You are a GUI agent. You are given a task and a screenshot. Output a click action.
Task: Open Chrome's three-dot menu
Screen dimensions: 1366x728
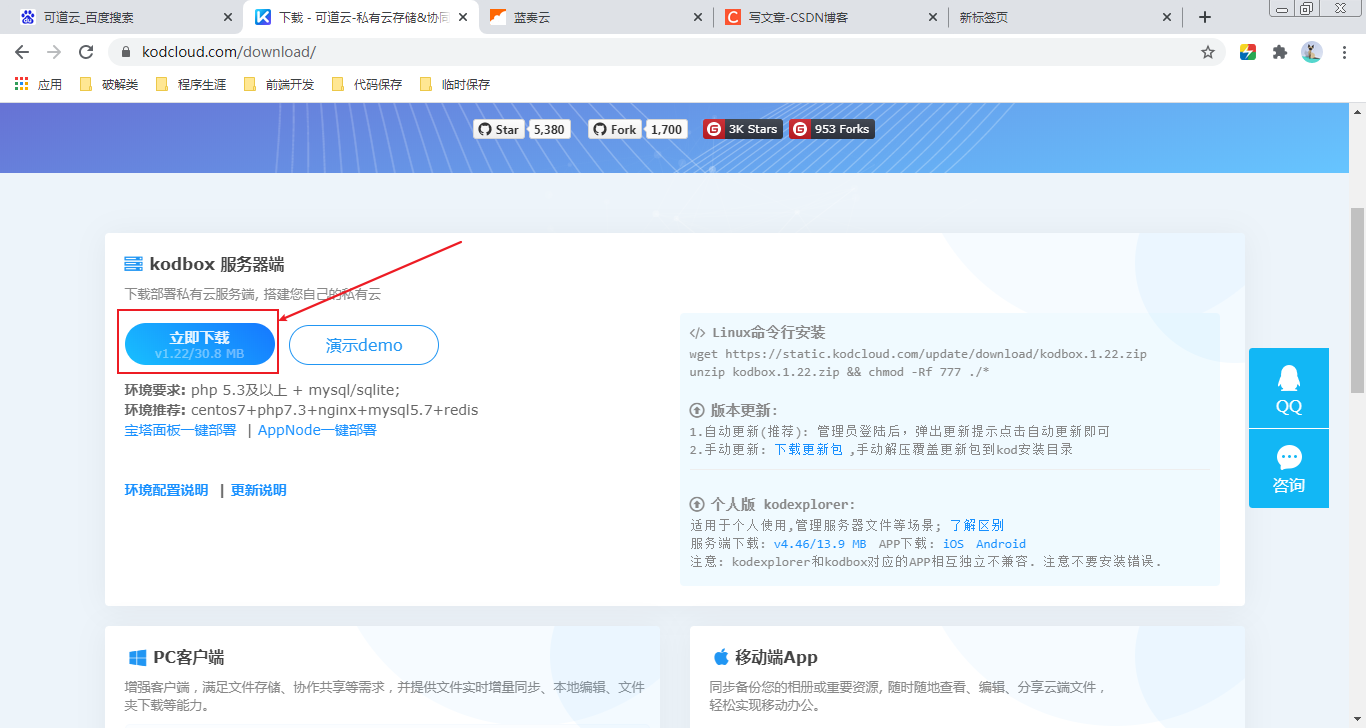pos(1344,52)
